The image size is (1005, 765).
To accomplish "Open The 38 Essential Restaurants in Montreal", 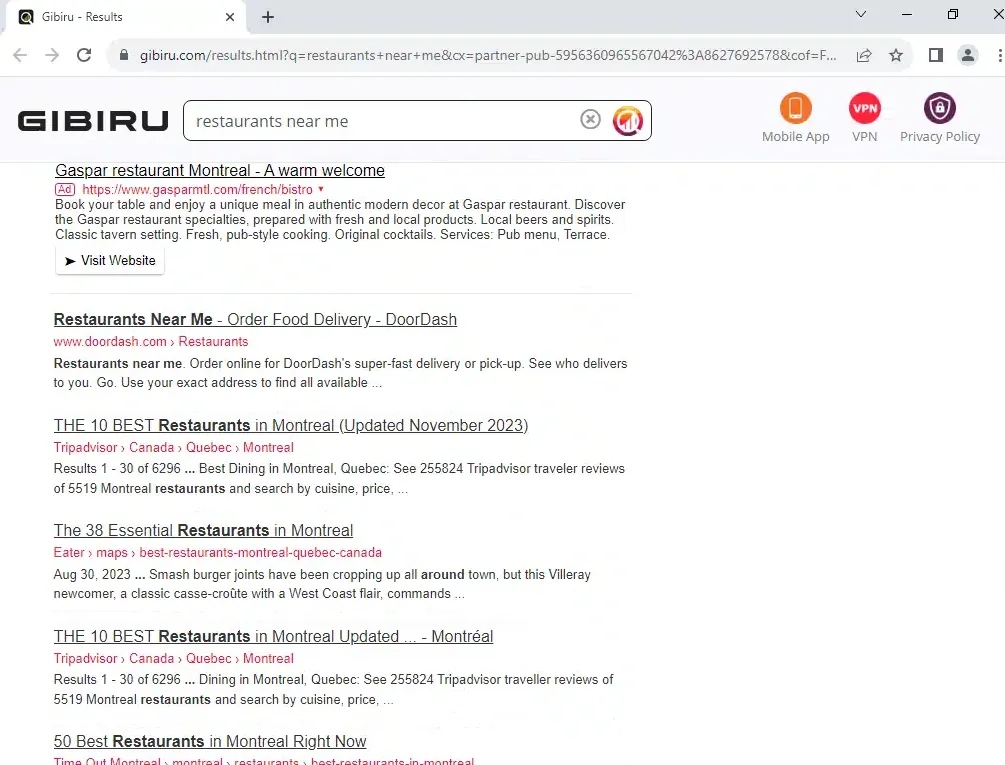I will (x=203, y=531).
